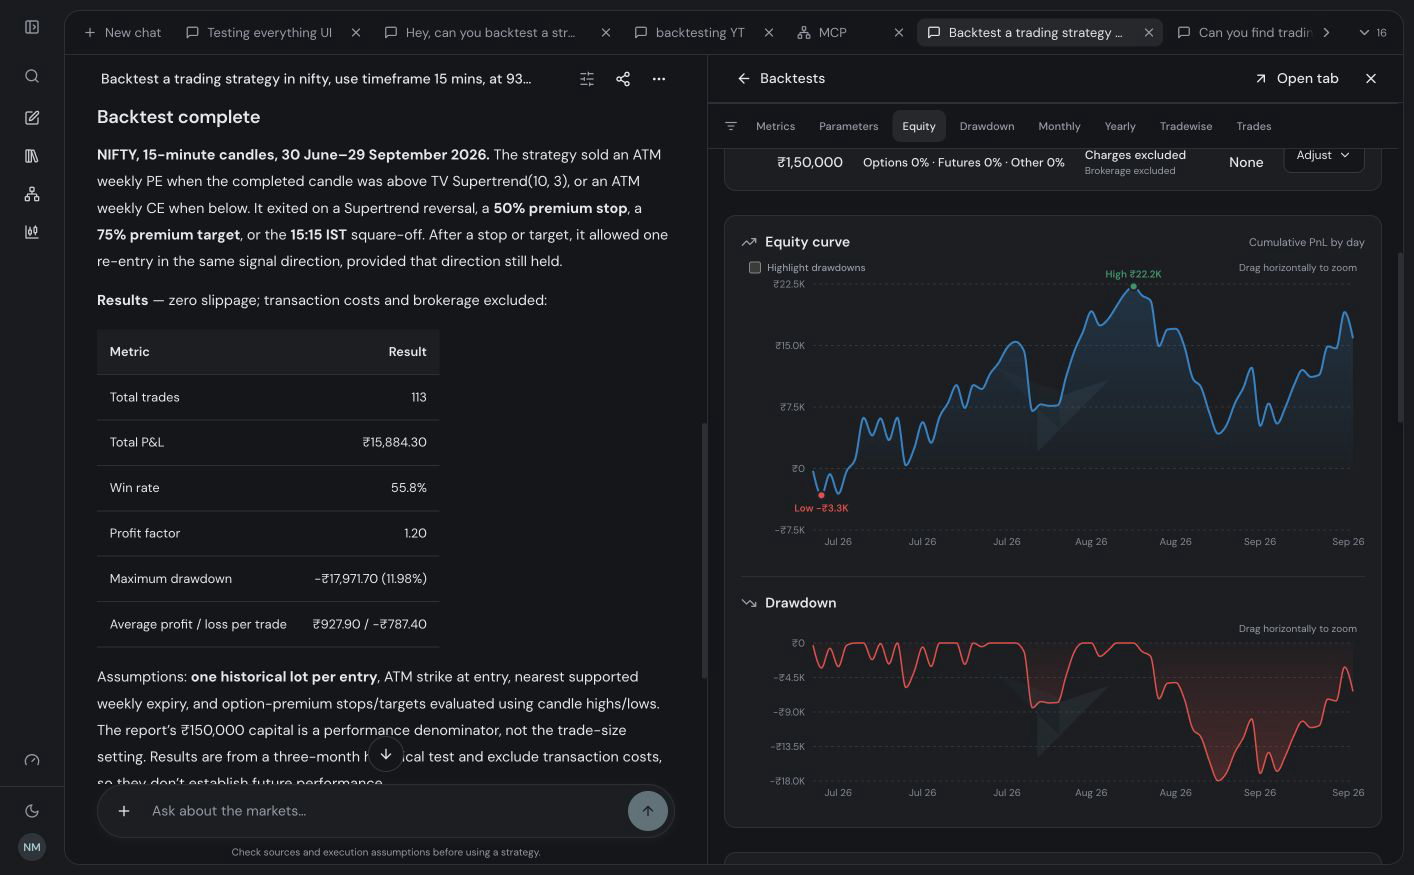Add an attachment with the plus icon
Viewport: 1414px width, 875px height.
[124, 811]
